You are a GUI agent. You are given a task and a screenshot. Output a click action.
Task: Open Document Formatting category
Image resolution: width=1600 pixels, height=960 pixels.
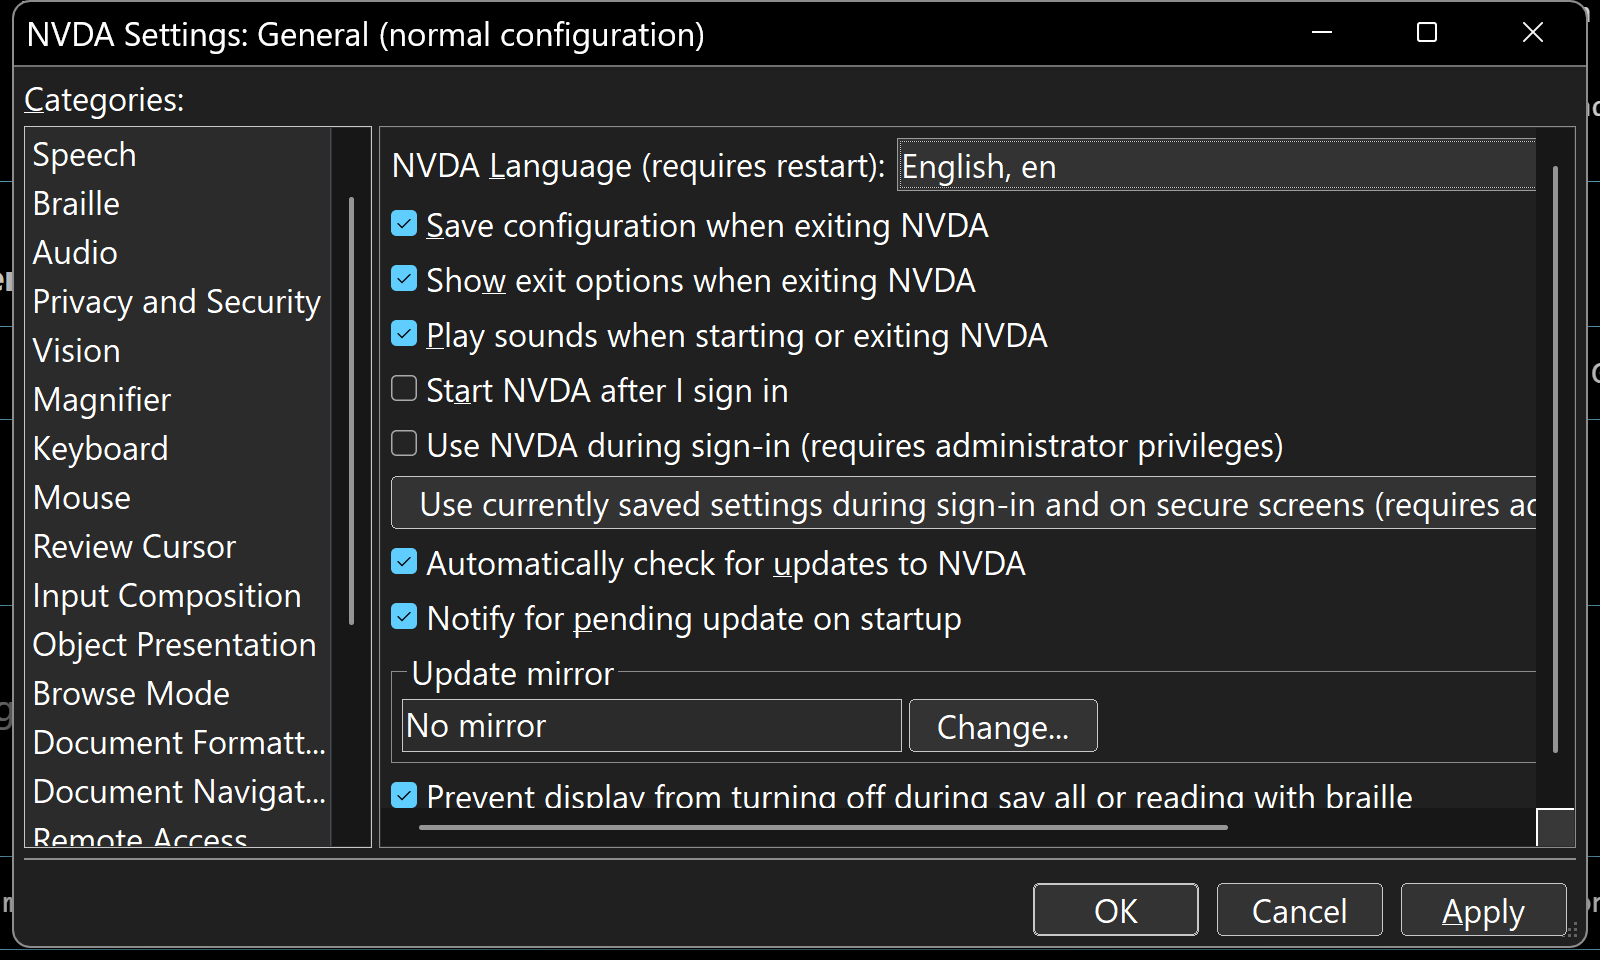(179, 743)
